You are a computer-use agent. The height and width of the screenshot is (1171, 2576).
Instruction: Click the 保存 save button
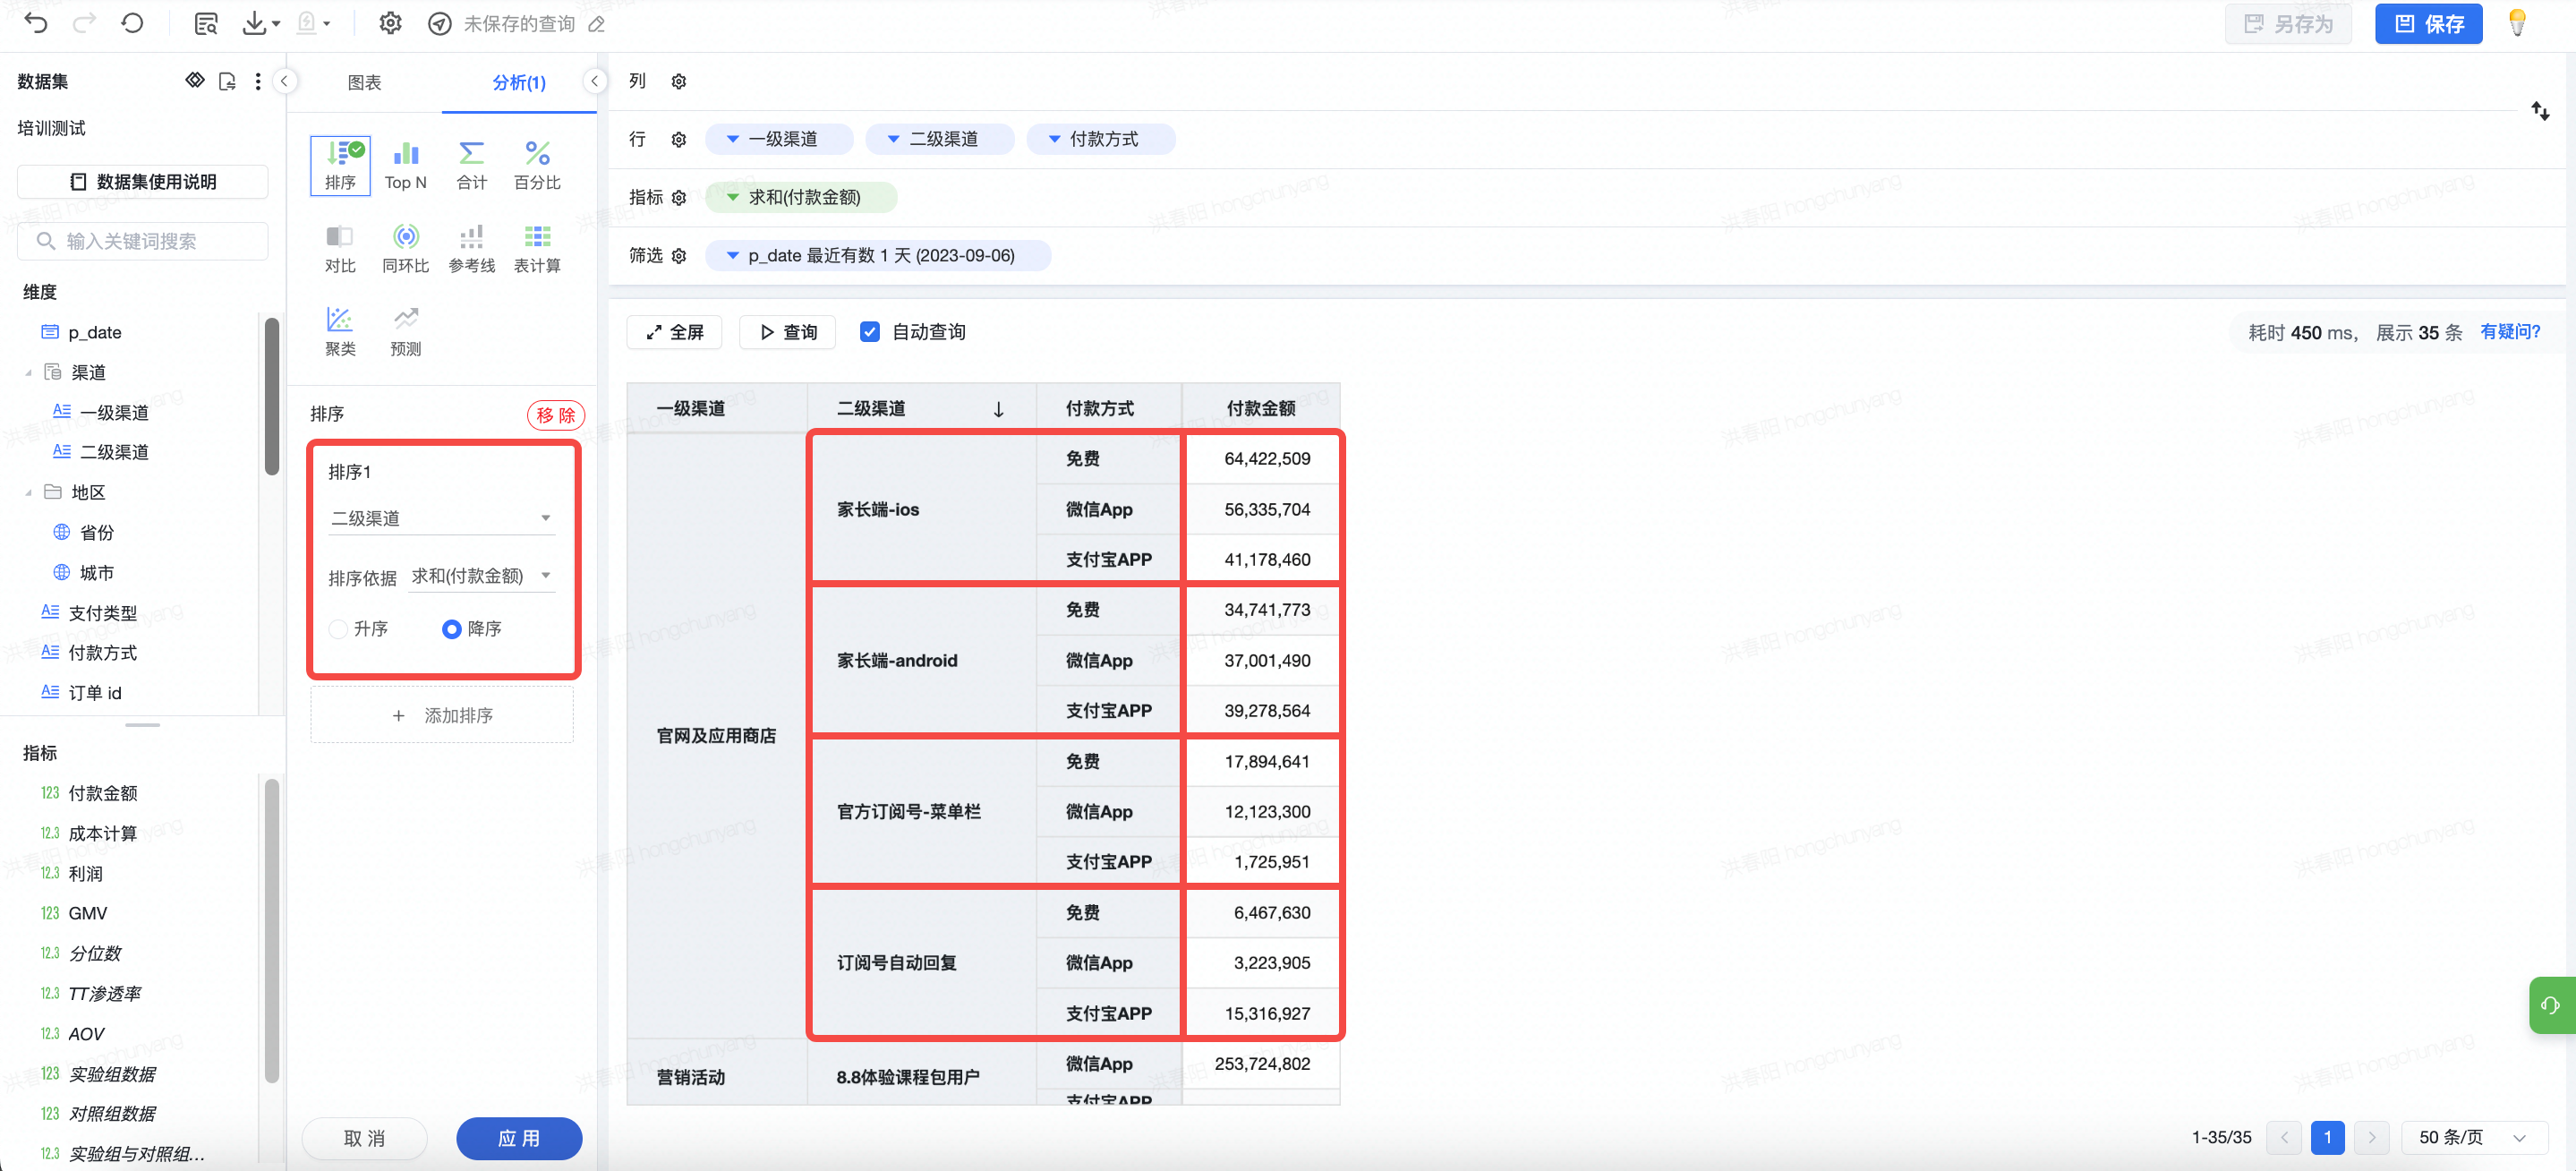pyautogui.click(x=2428, y=24)
